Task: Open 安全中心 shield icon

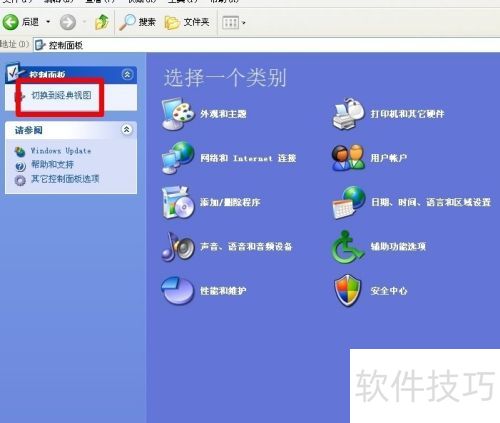Action: 348,290
